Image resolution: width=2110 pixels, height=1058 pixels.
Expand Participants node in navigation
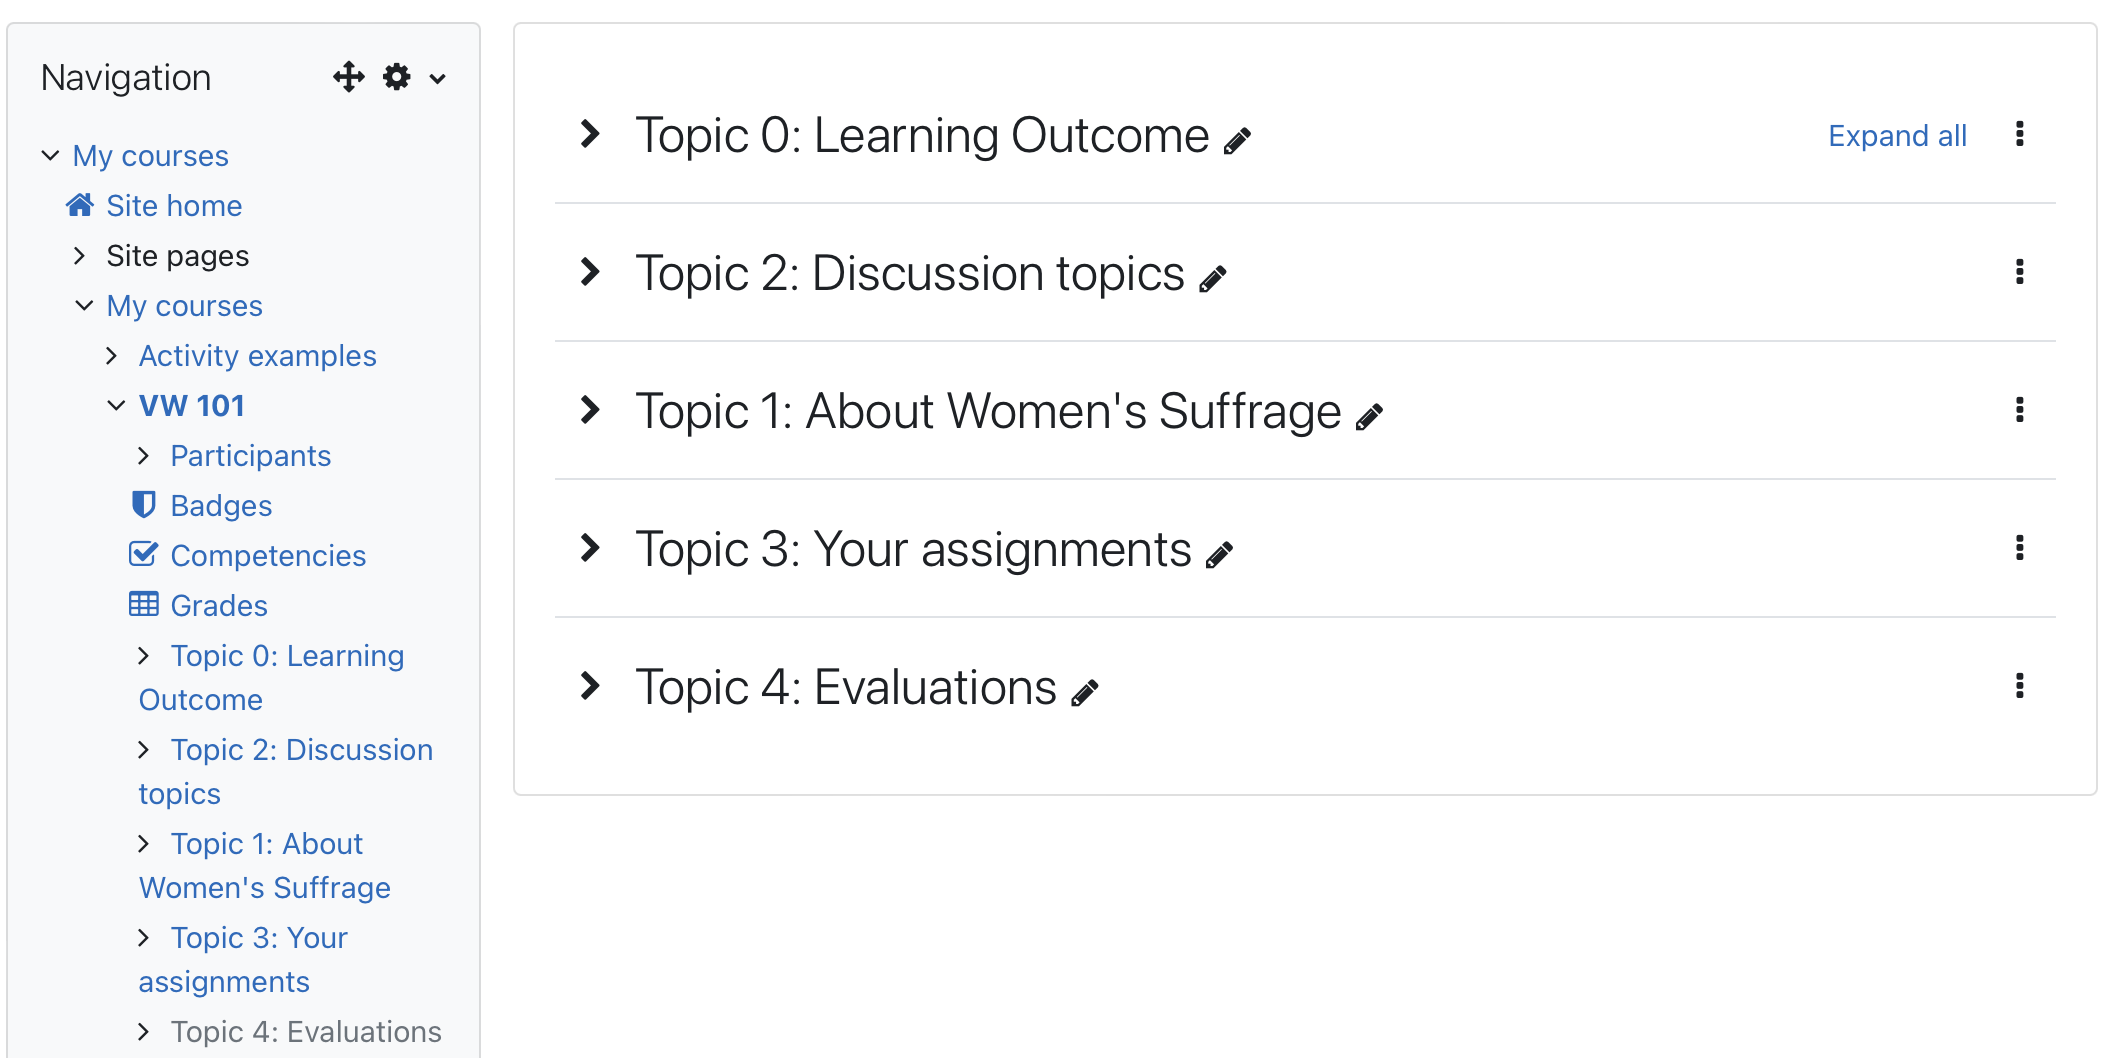[144, 456]
